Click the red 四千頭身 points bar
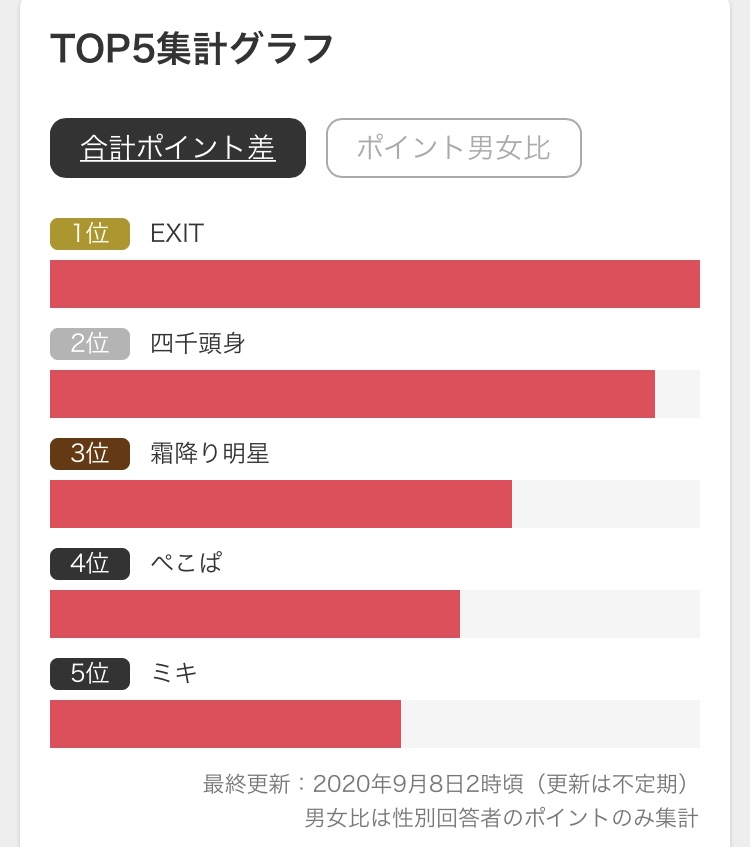Screen dimensions: 750x847 [352, 394]
